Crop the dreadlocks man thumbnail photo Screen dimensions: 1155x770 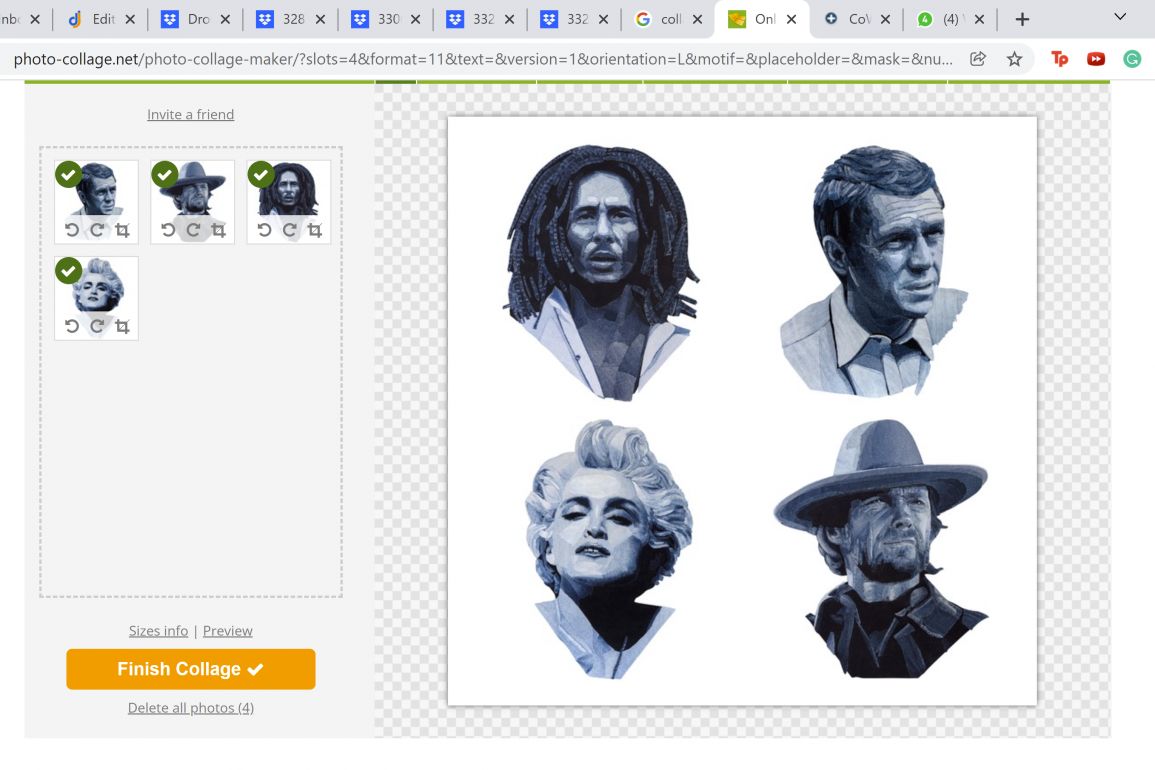(315, 231)
